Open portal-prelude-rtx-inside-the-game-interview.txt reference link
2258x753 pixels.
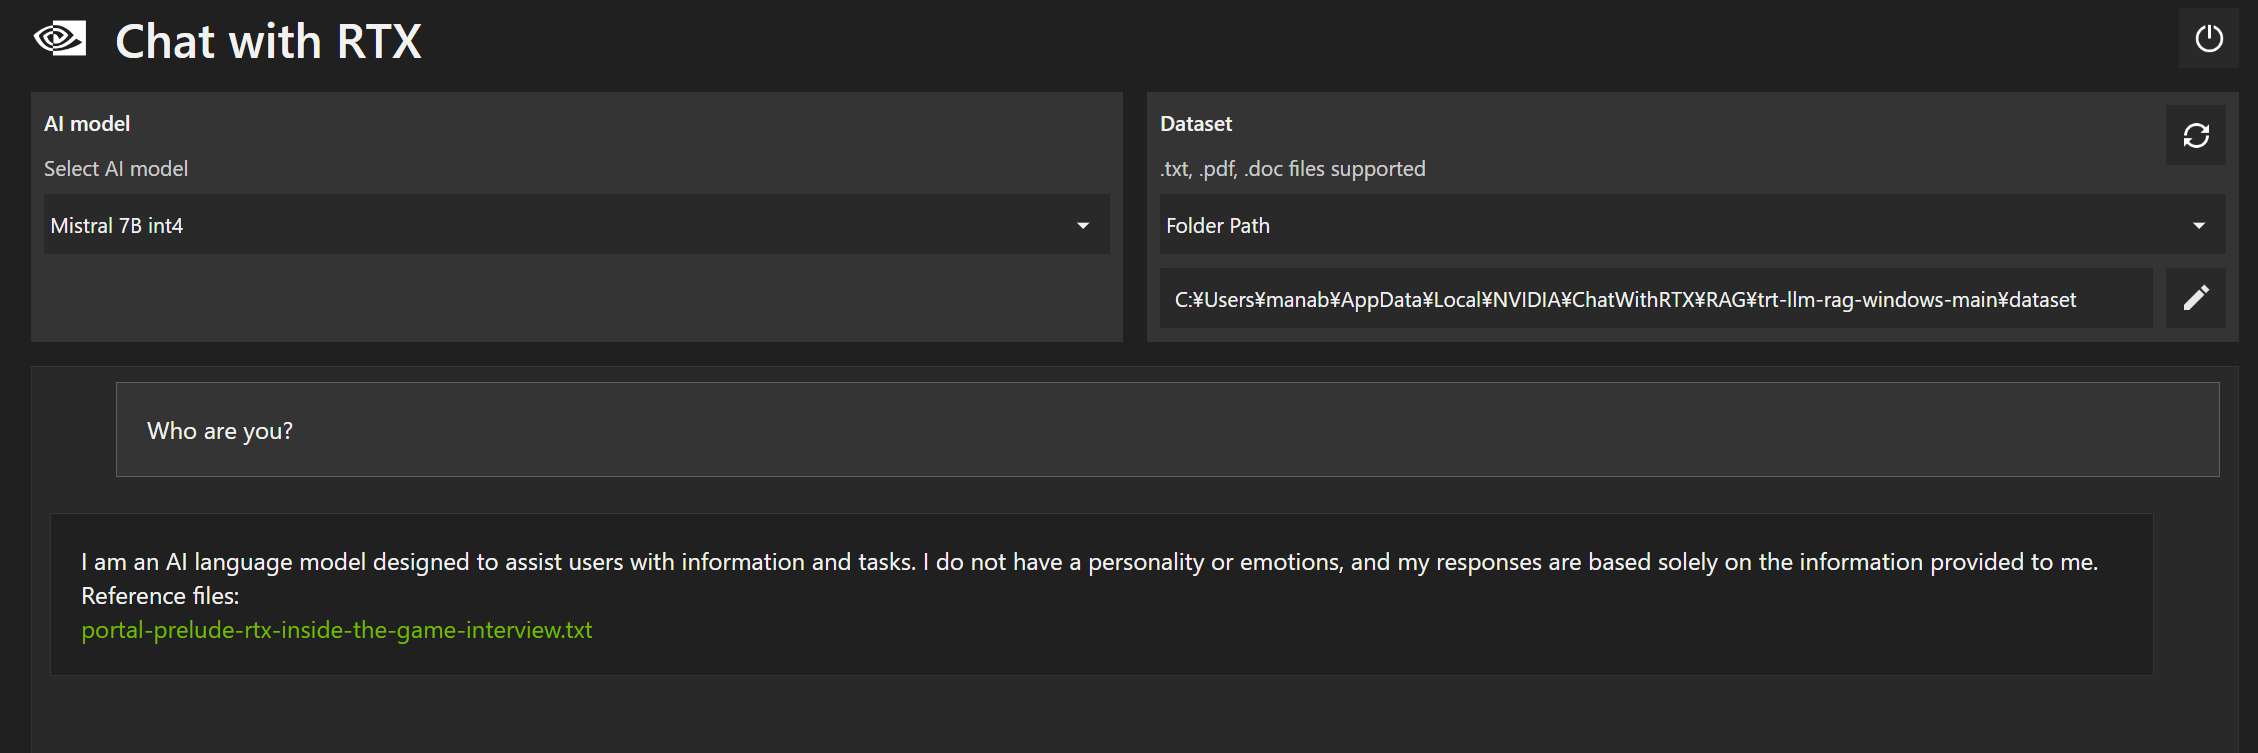click(336, 630)
